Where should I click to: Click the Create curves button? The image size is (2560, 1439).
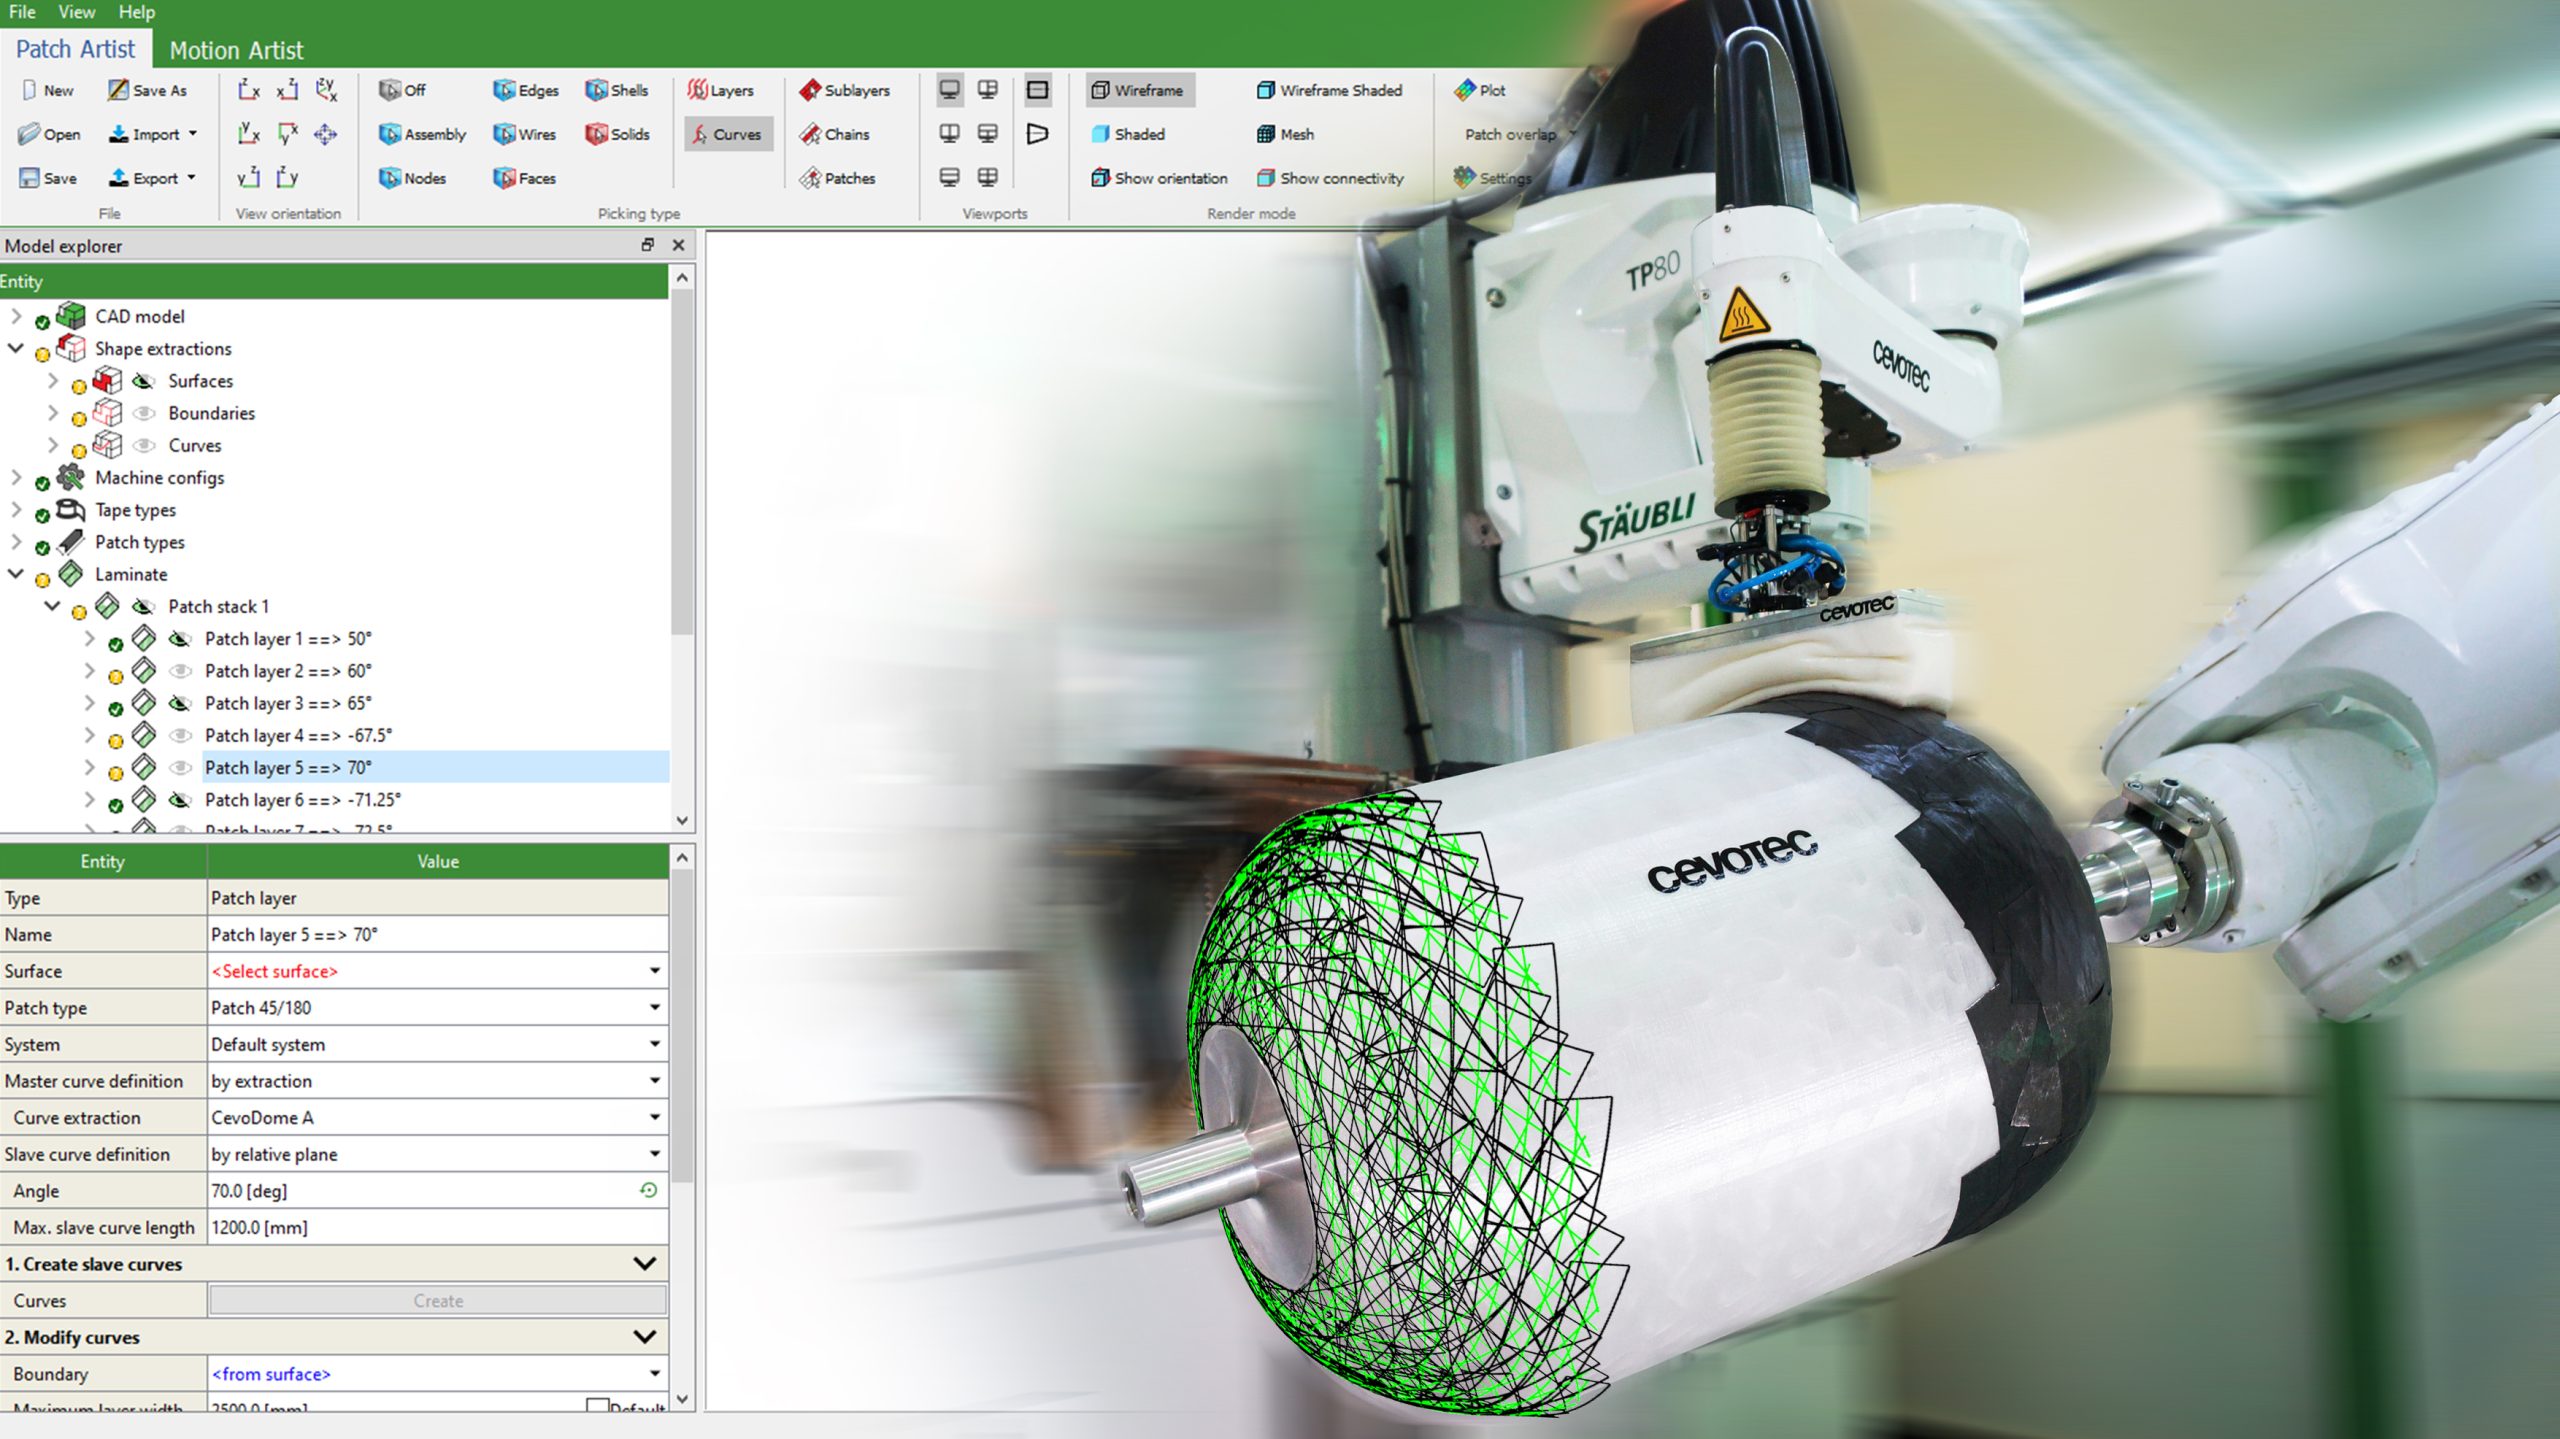click(438, 1301)
